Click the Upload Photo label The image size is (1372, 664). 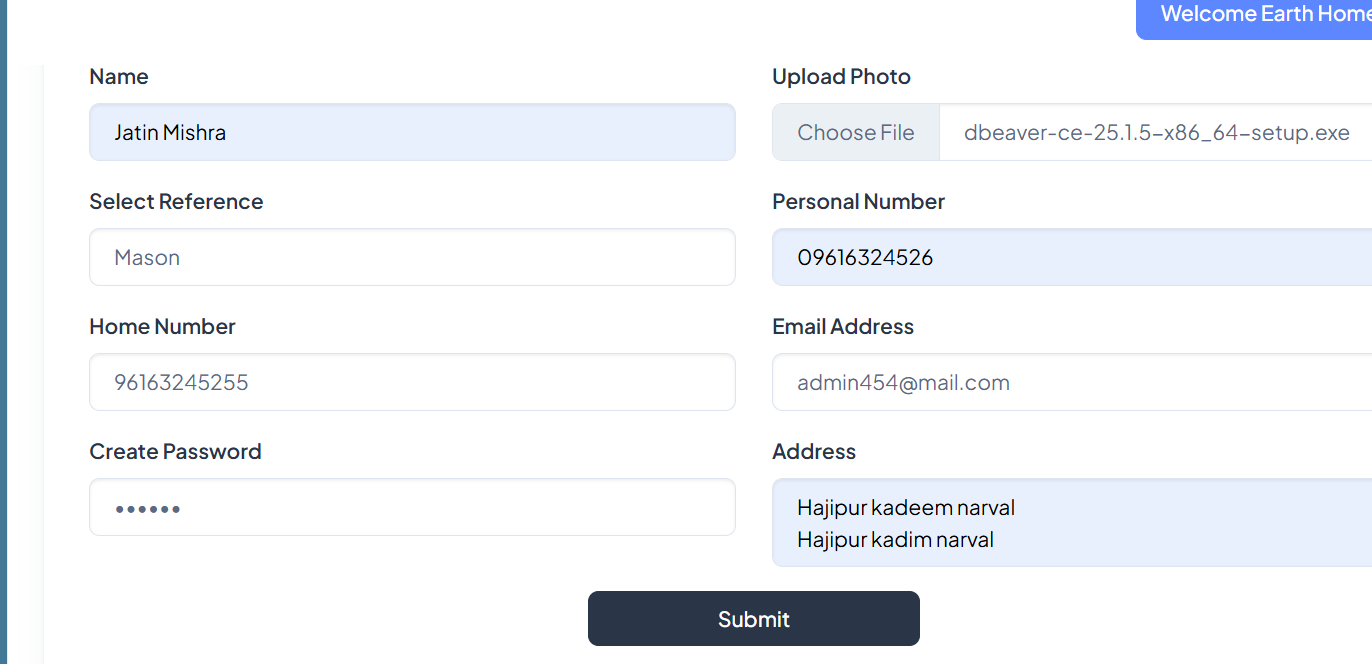pos(841,77)
